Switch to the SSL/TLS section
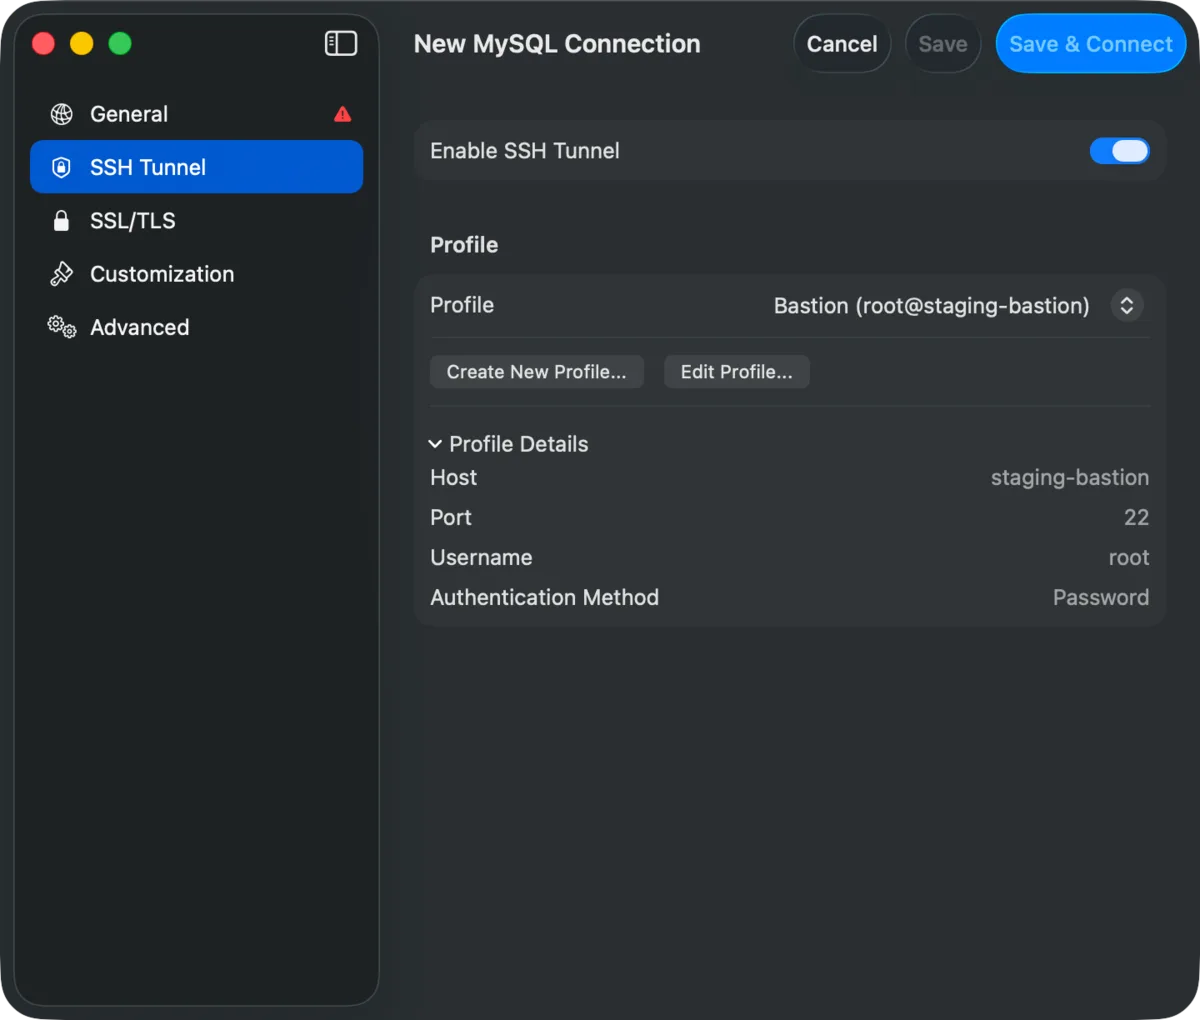Screen dimensions: 1200x1020 click(x=196, y=221)
